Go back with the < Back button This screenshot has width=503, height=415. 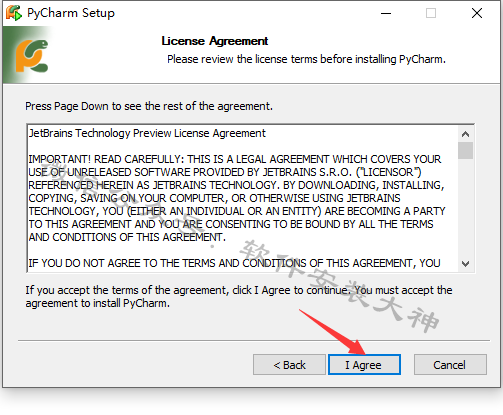pyautogui.click(x=289, y=365)
